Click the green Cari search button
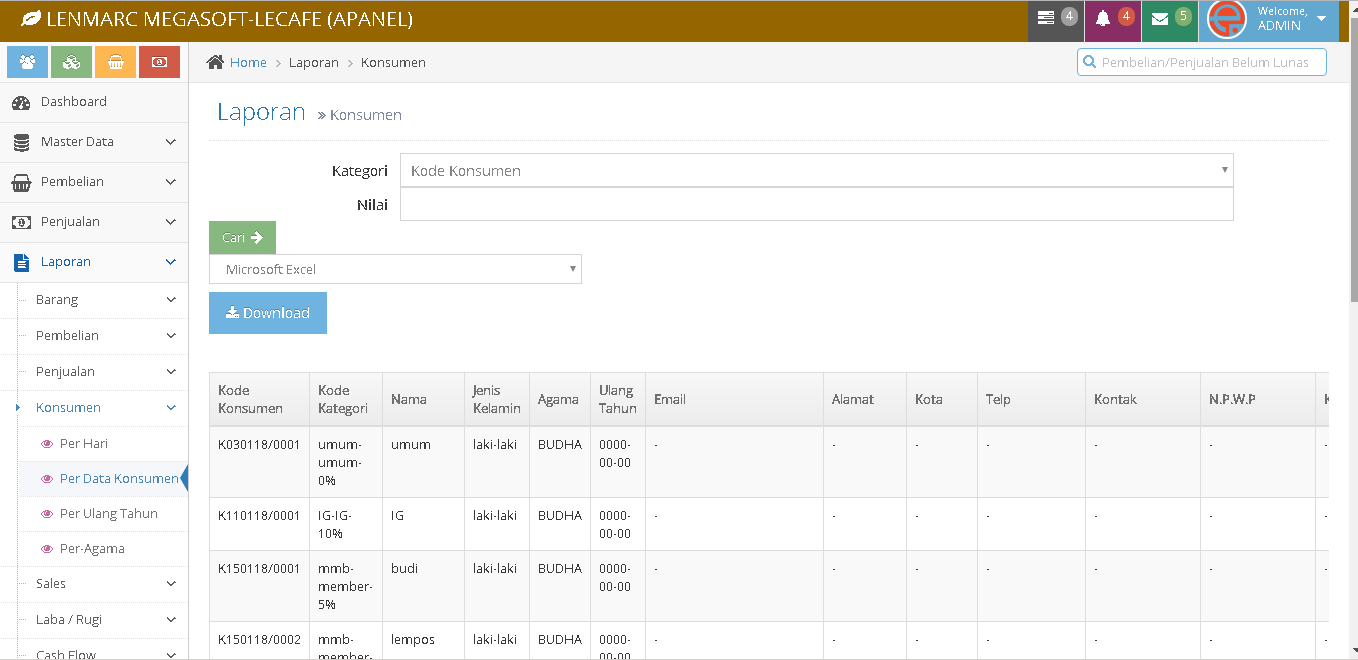This screenshot has height=660, width=1358. (x=242, y=237)
